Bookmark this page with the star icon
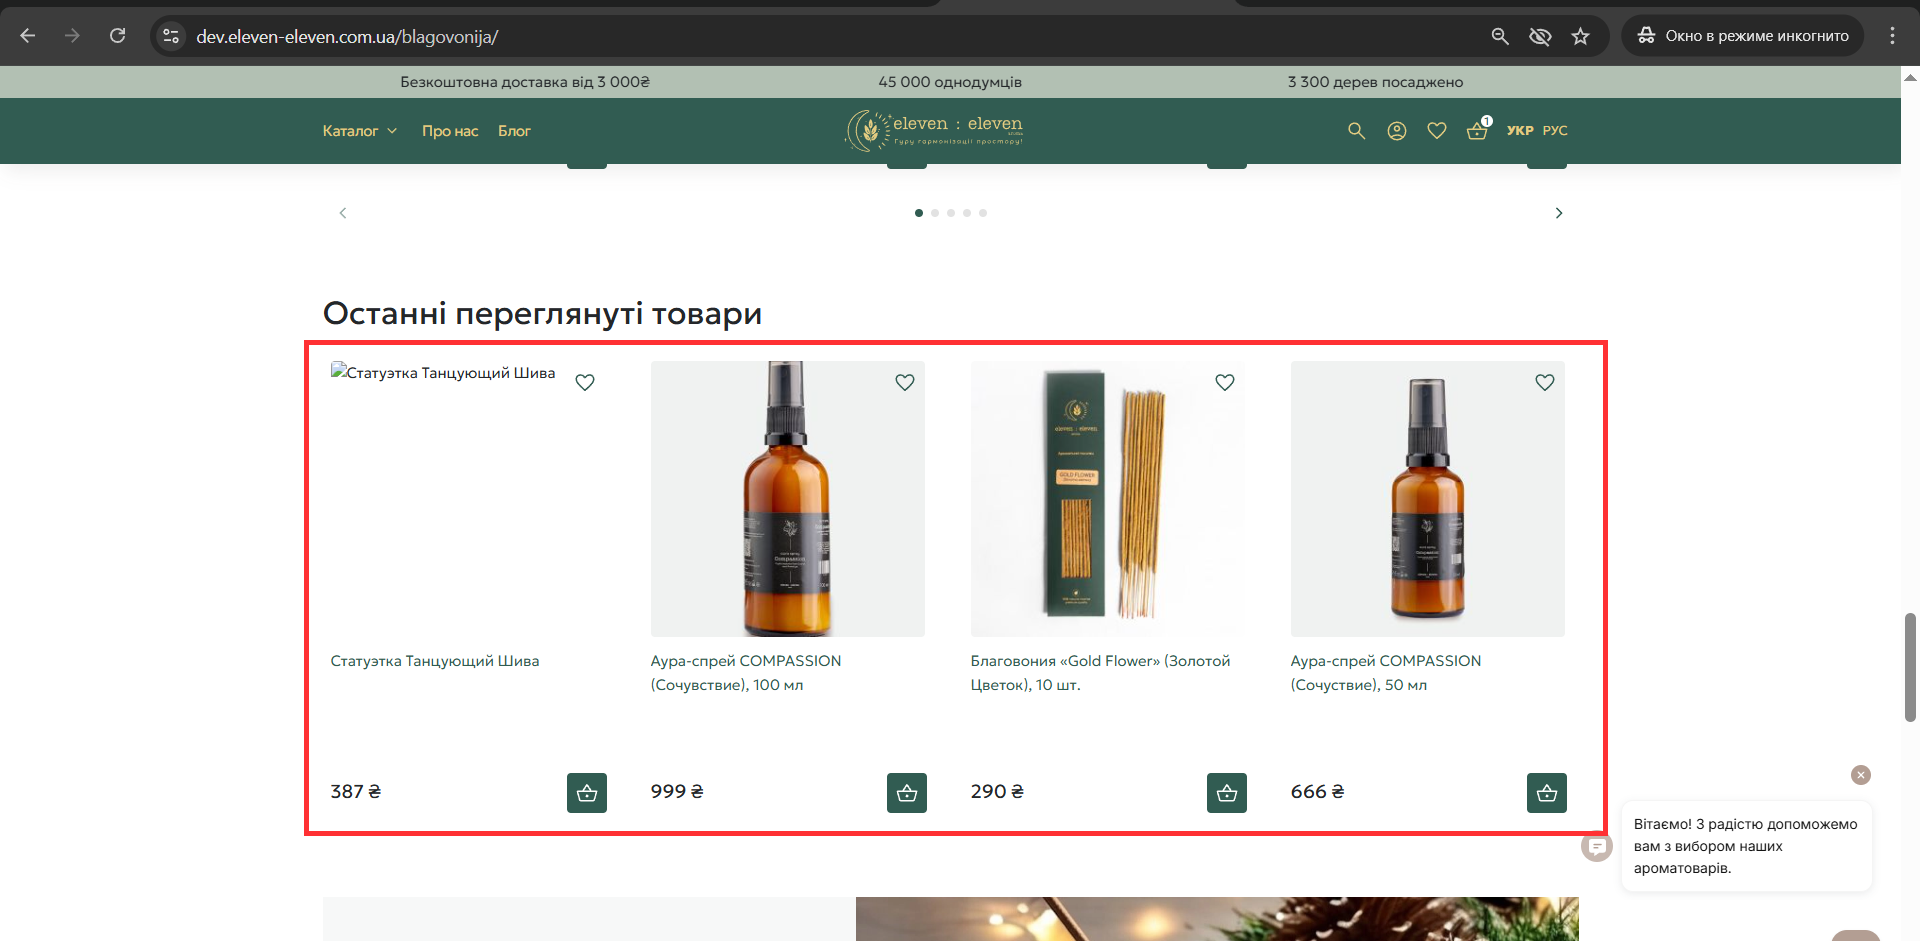Viewport: 1920px width, 941px height. pyautogui.click(x=1580, y=36)
